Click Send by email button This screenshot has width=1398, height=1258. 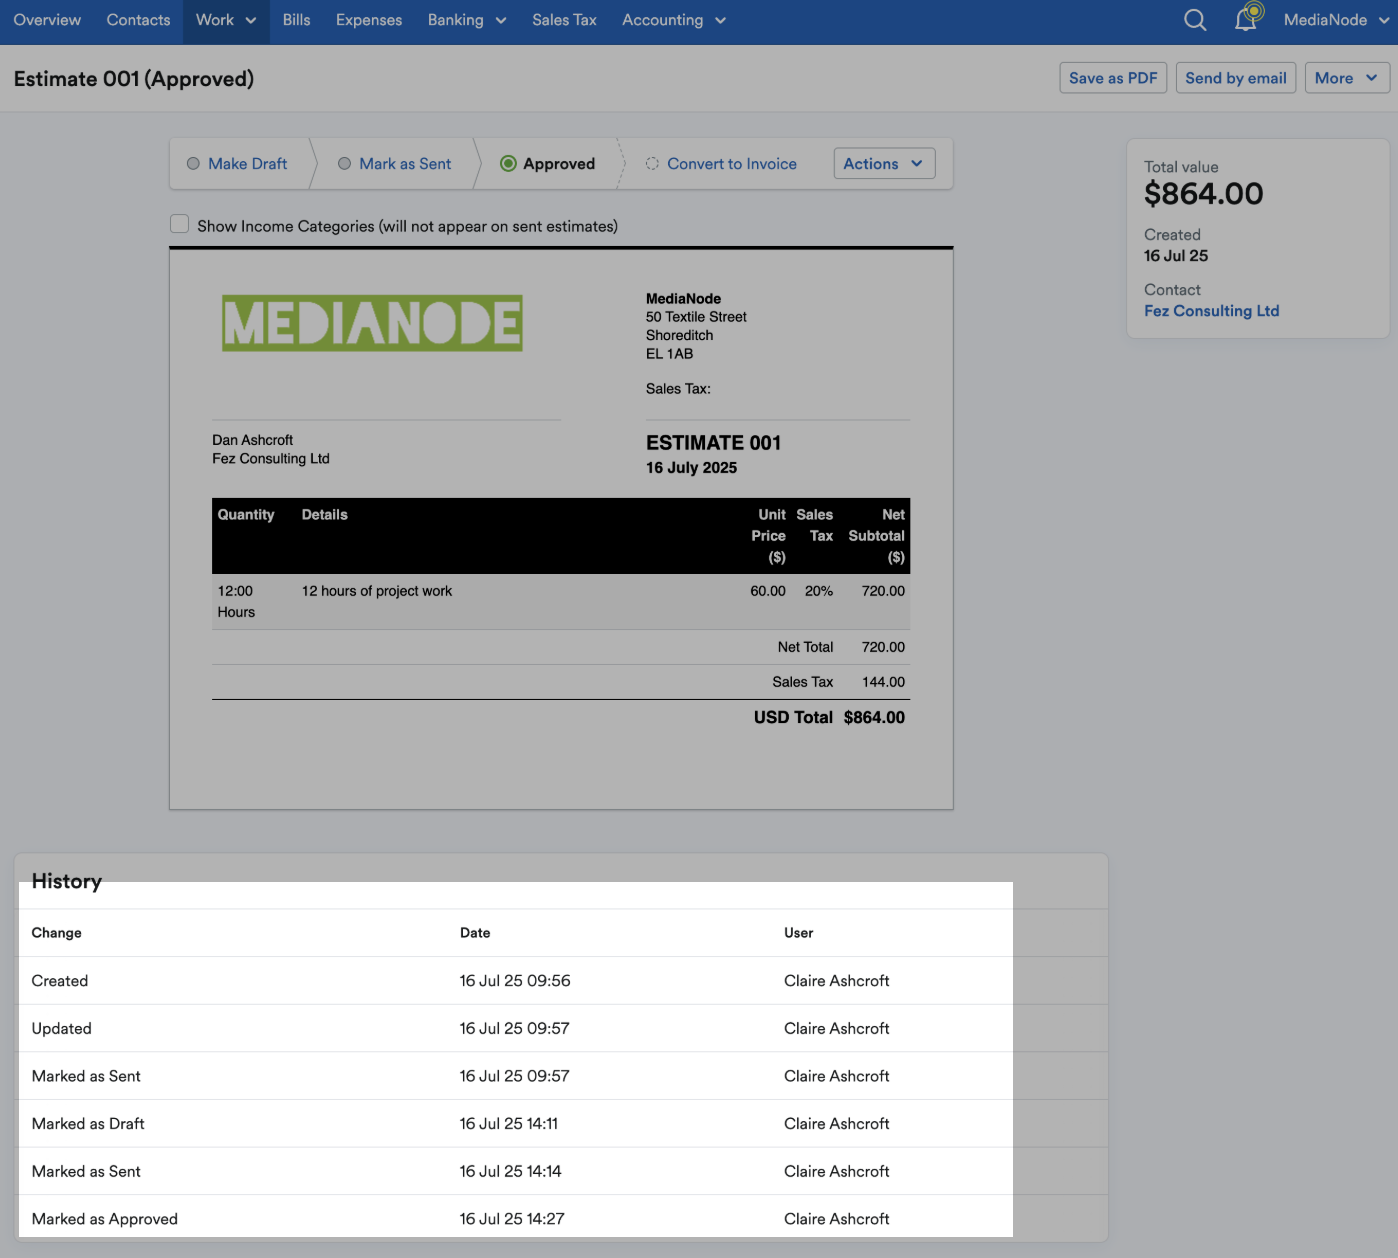1236,78
